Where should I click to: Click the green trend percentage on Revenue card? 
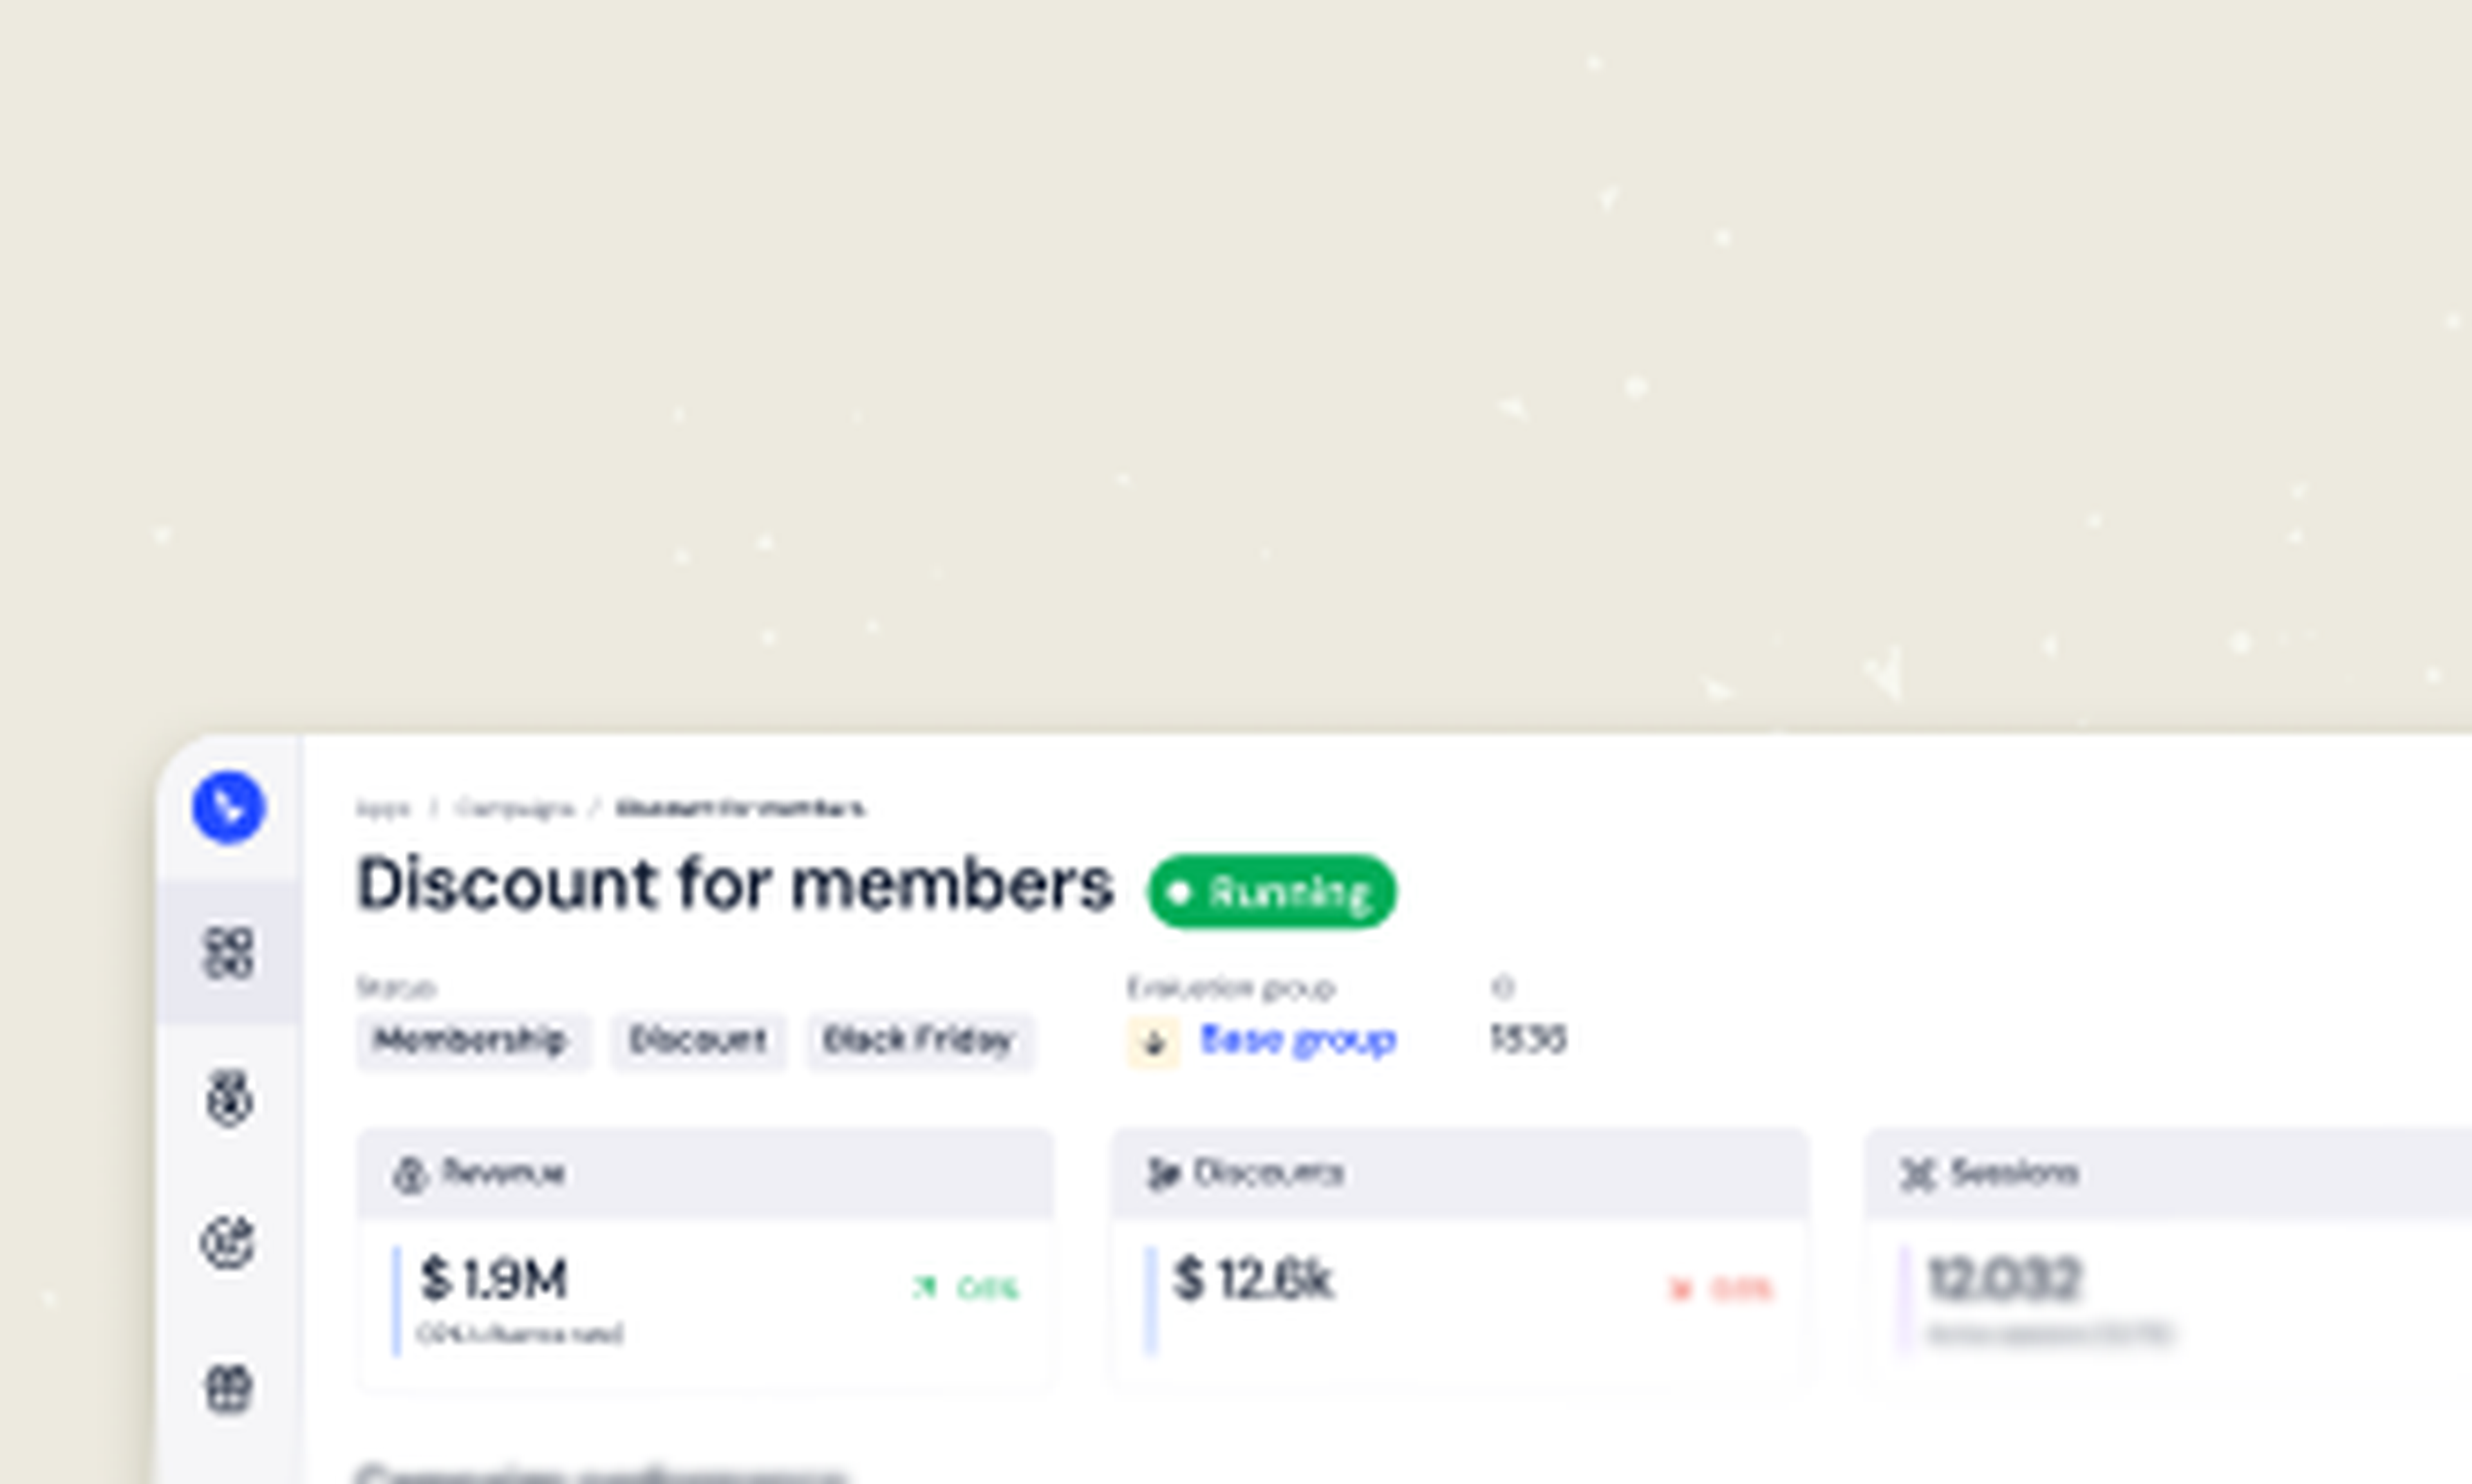[x=986, y=1287]
